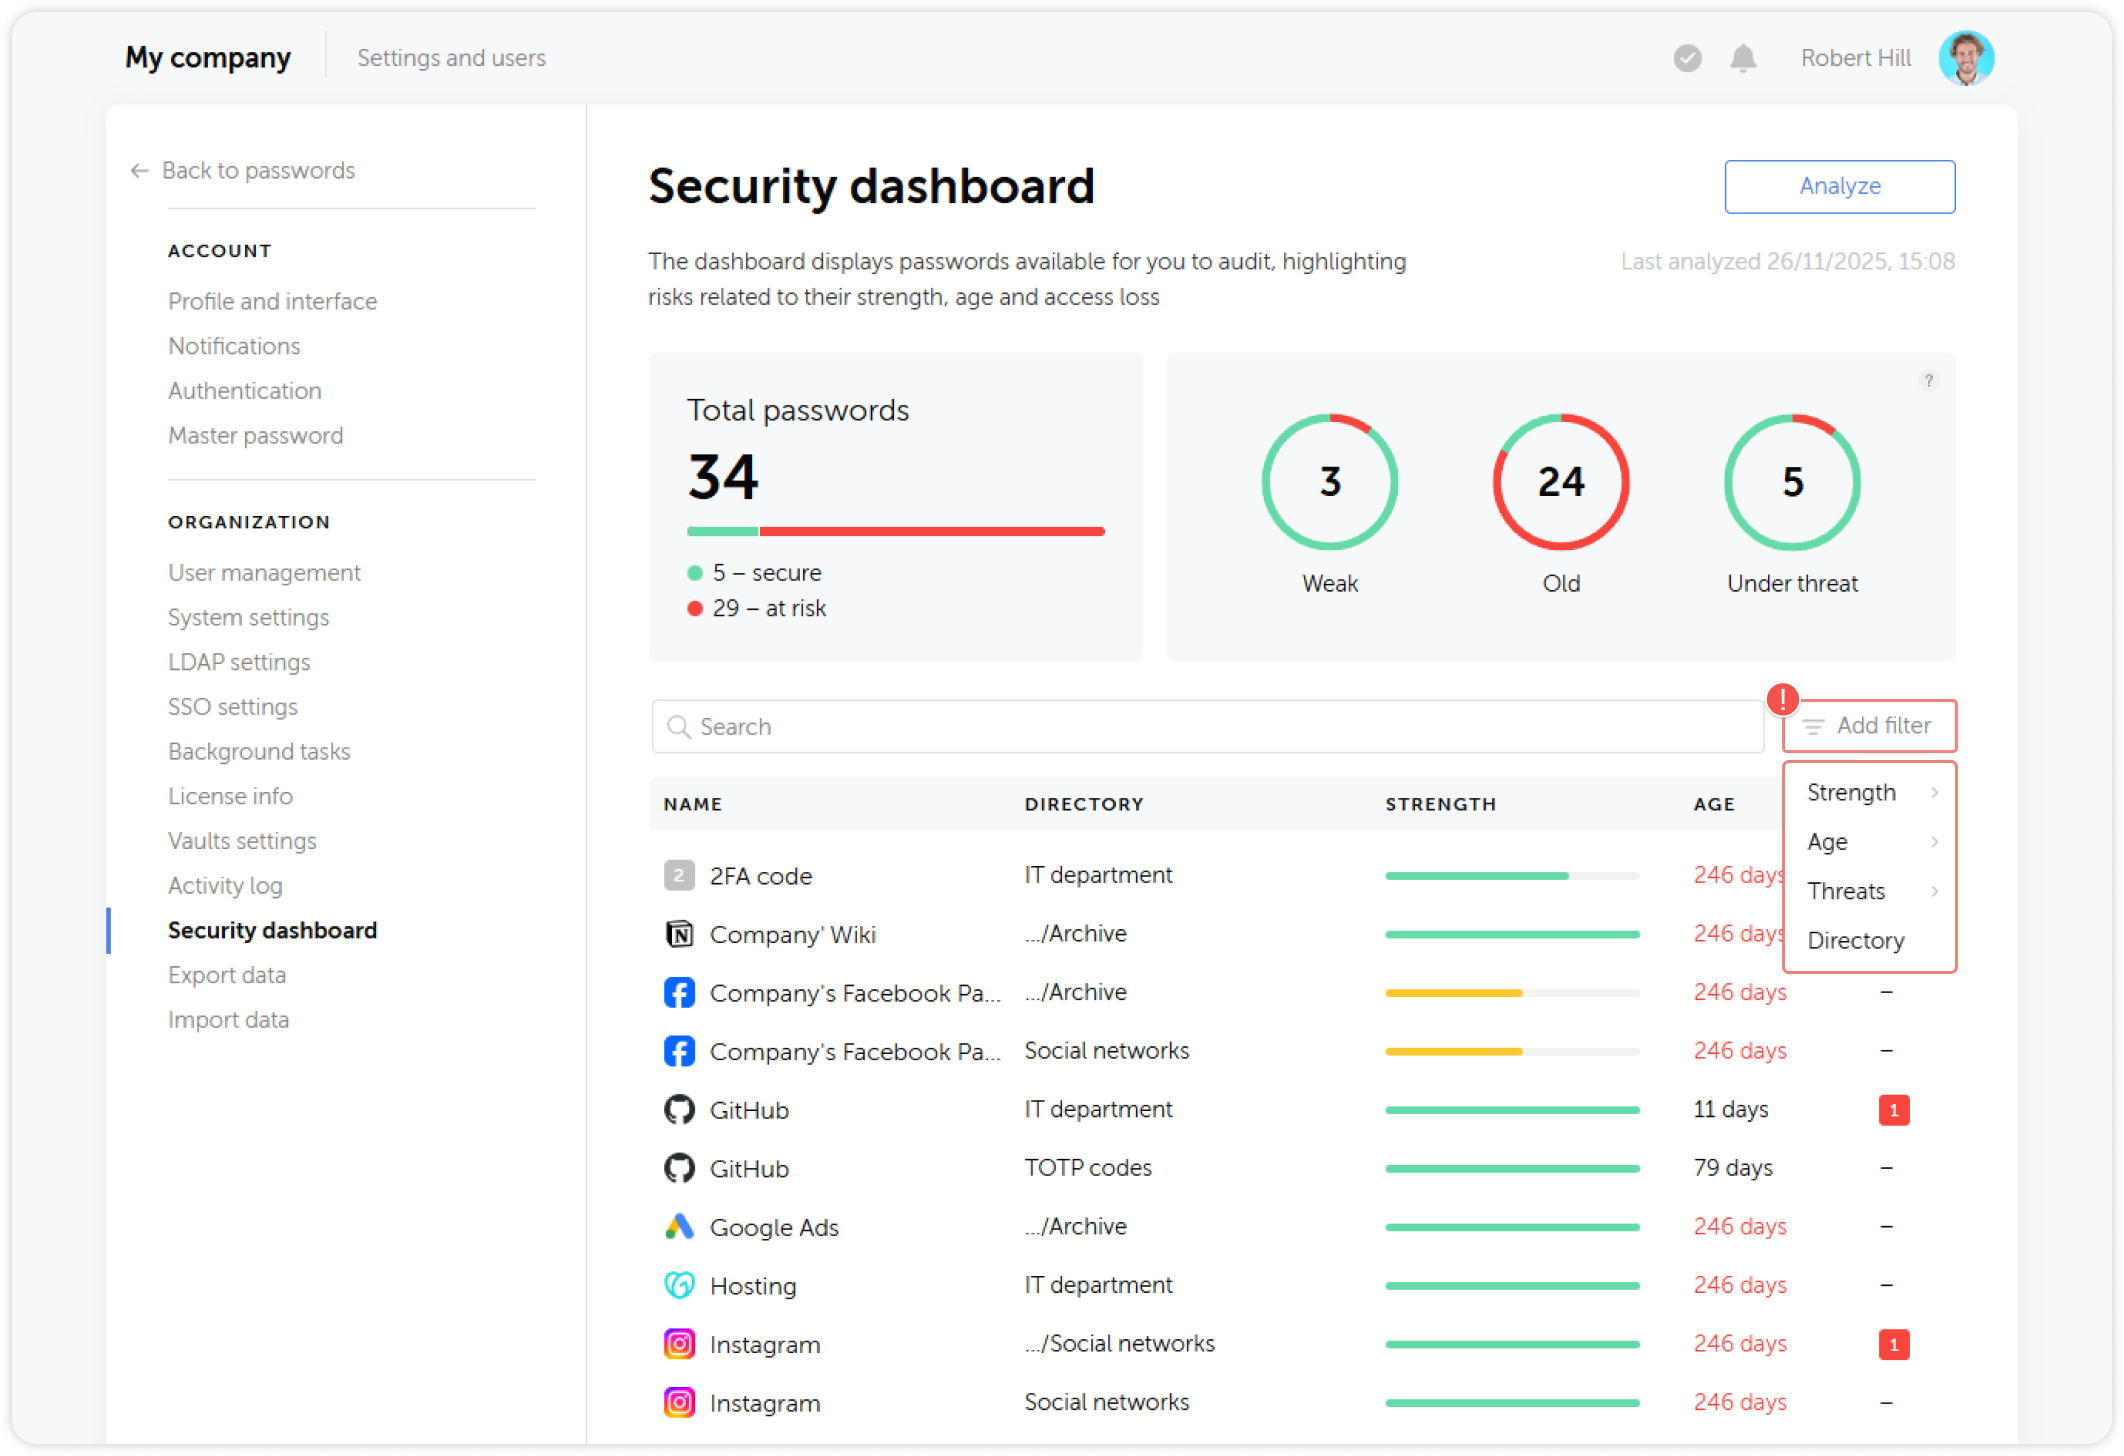Select Directory in the filter menu
2124x1456 pixels.
[1855, 940]
